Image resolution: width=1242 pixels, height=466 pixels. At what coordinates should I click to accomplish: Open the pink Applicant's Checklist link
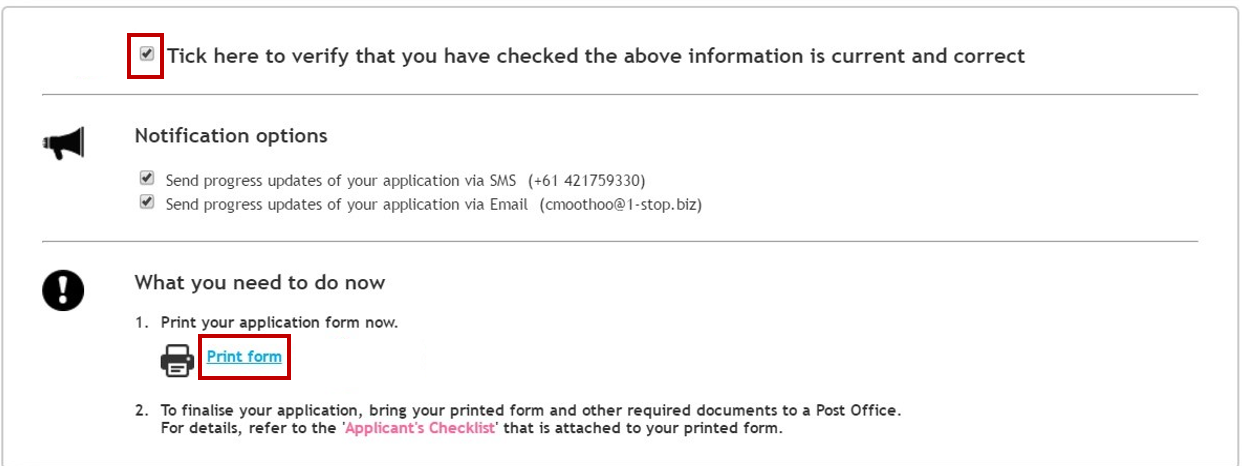(422, 429)
